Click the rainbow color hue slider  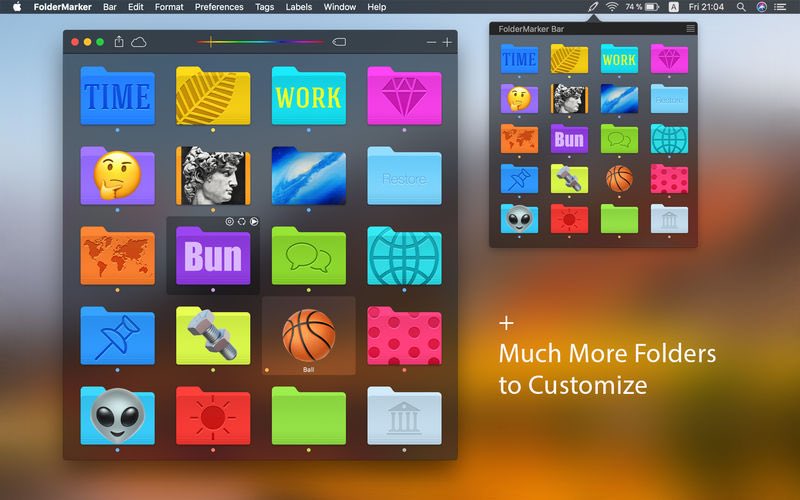point(260,42)
